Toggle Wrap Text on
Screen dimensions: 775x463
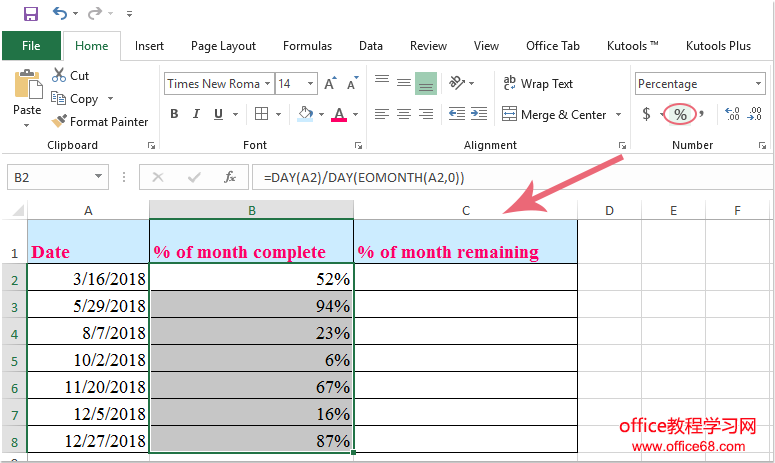537,84
